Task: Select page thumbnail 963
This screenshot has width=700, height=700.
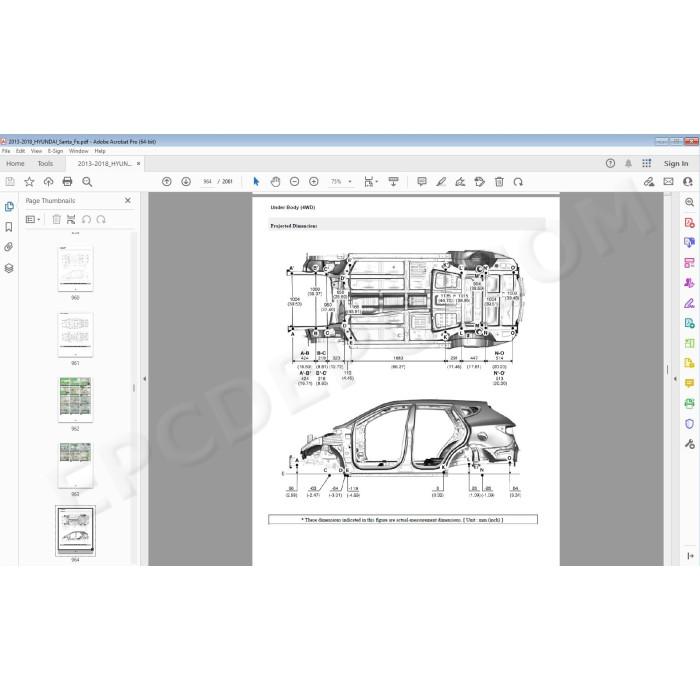Action: coord(75,464)
